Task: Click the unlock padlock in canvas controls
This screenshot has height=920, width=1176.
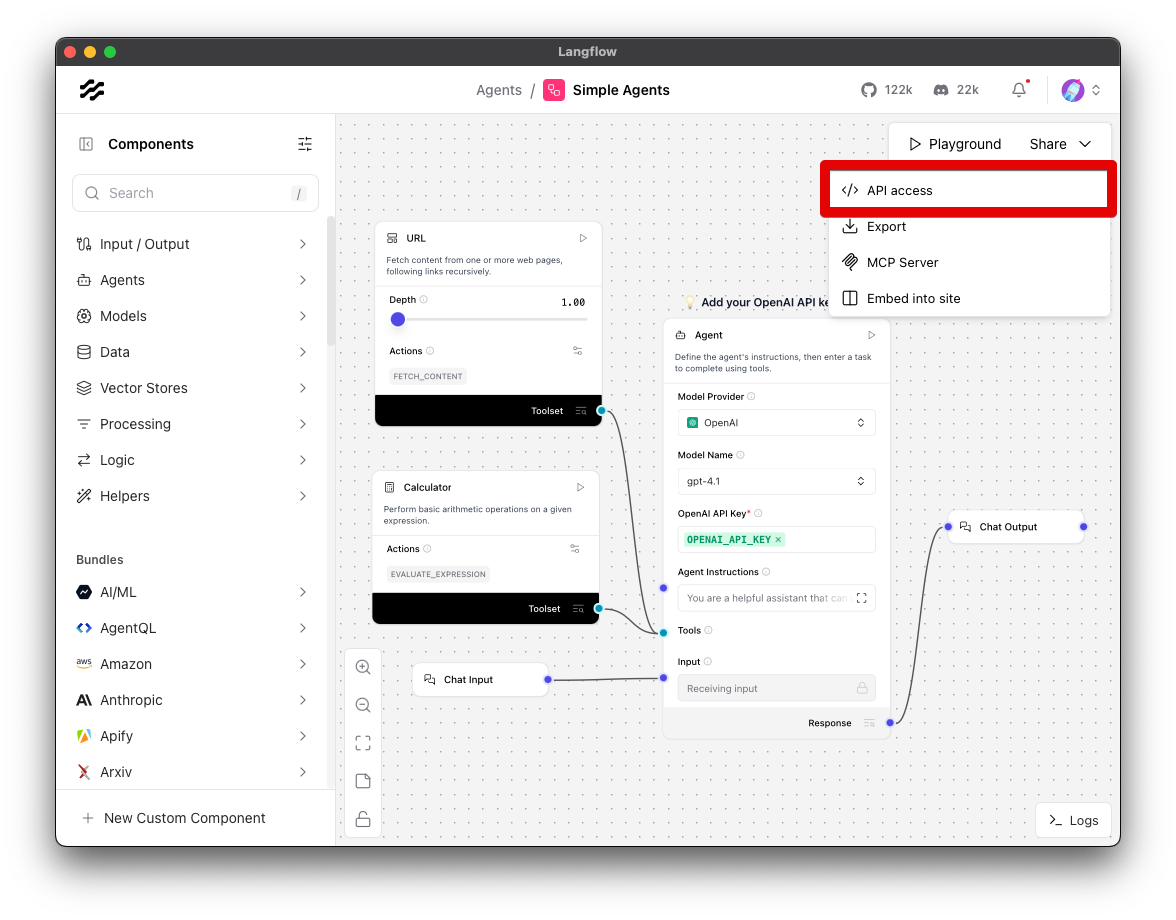Action: click(x=363, y=819)
